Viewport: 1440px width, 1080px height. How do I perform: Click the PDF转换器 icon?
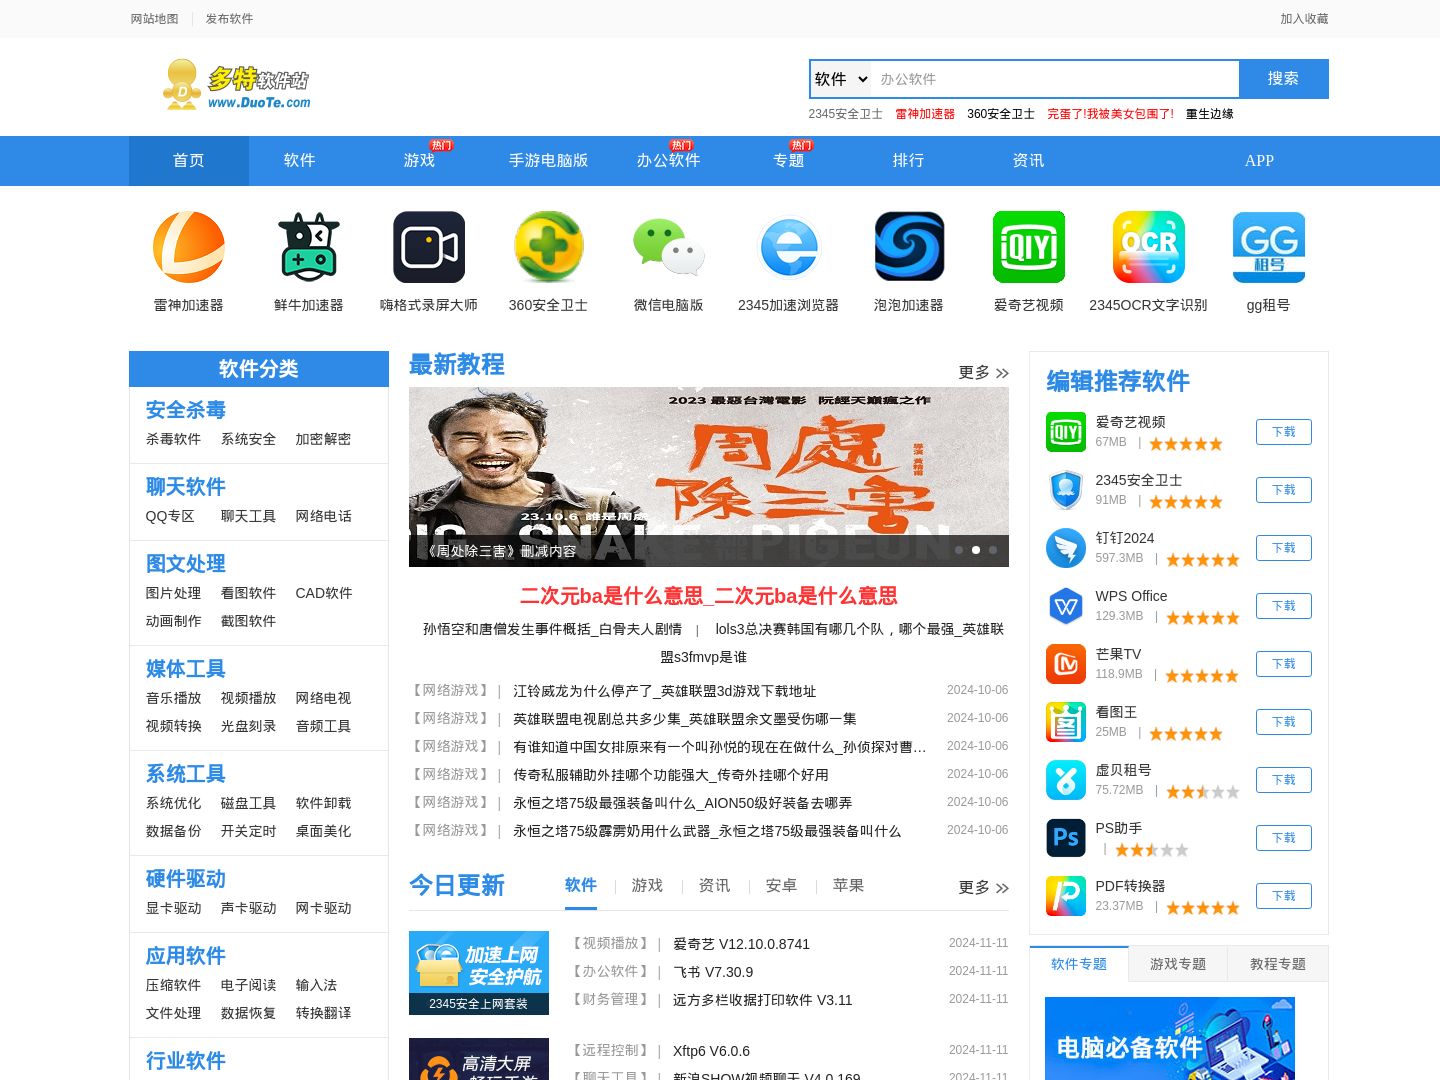pyautogui.click(x=1066, y=896)
